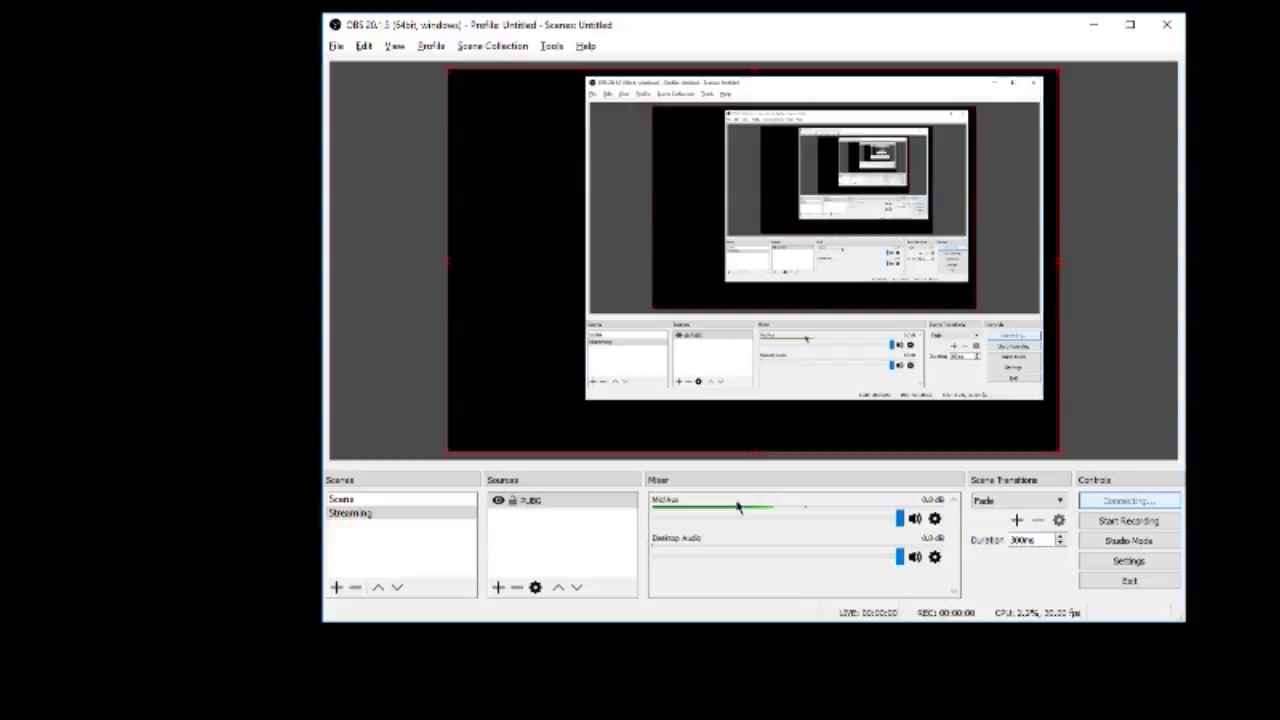Mute the Desktop Audio speaker icon
Image resolution: width=1280 pixels, height=720 pixels.
(x=914, y=557)
